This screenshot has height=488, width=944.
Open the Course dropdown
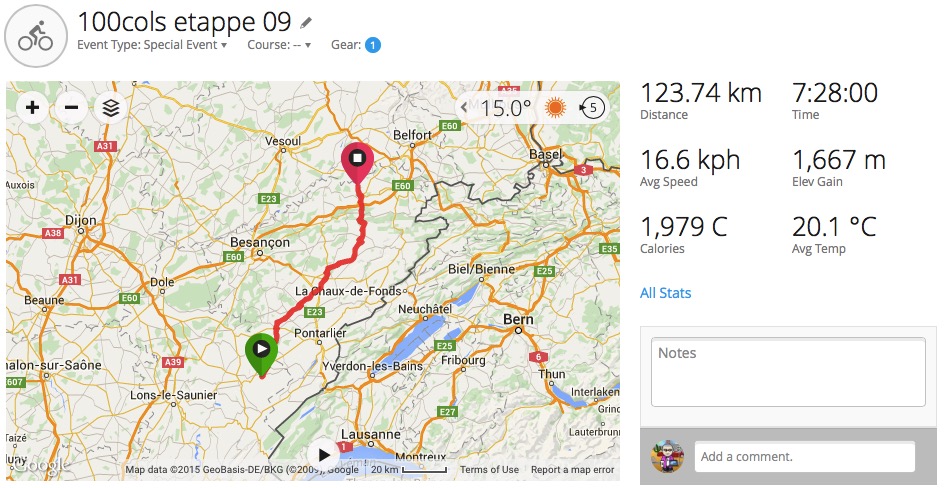279,45
